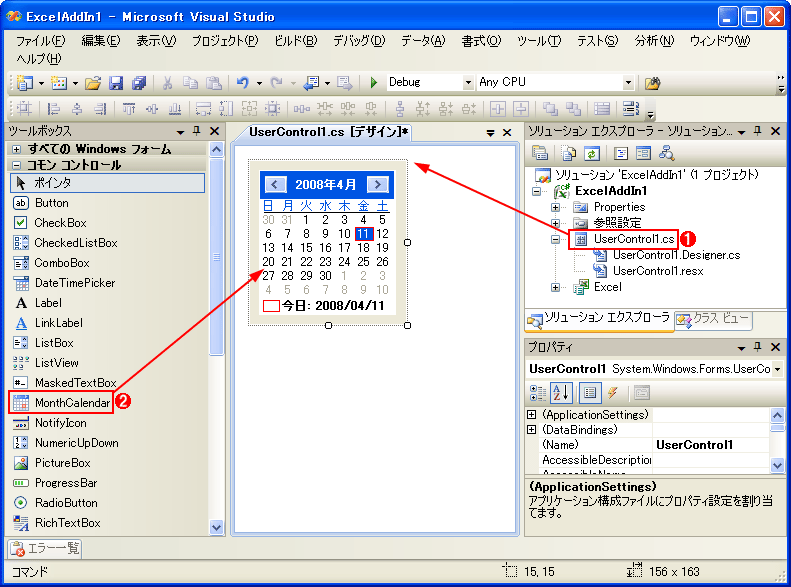Pin the toolbox panel

pos(197,132)
